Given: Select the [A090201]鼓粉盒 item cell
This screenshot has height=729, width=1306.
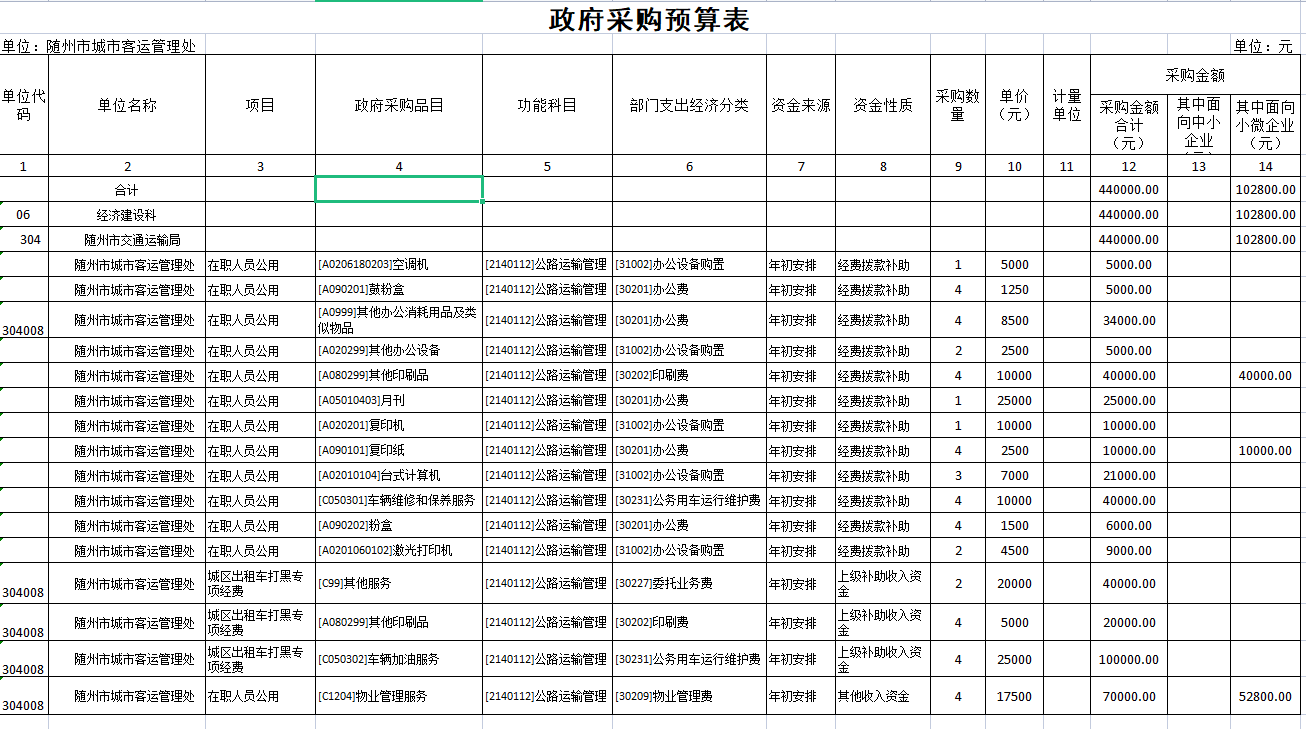Looking at the screenshot, I should coord(399,289).
